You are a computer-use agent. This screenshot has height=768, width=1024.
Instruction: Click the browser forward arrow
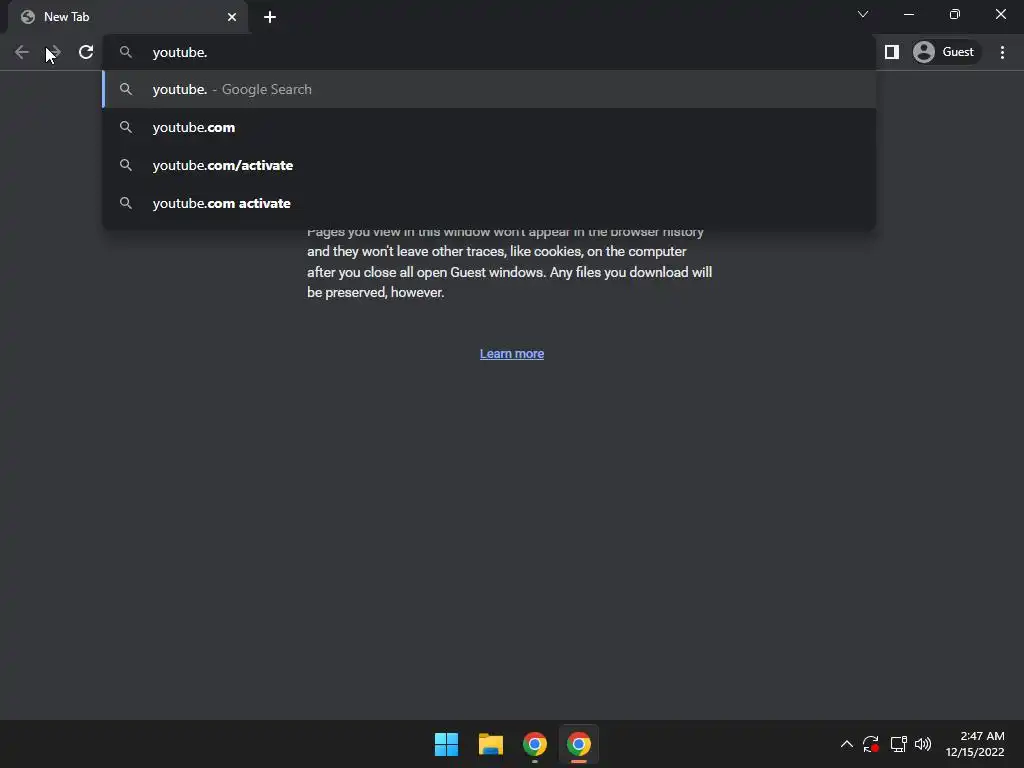pyautogui.click(x=54, y=52)
